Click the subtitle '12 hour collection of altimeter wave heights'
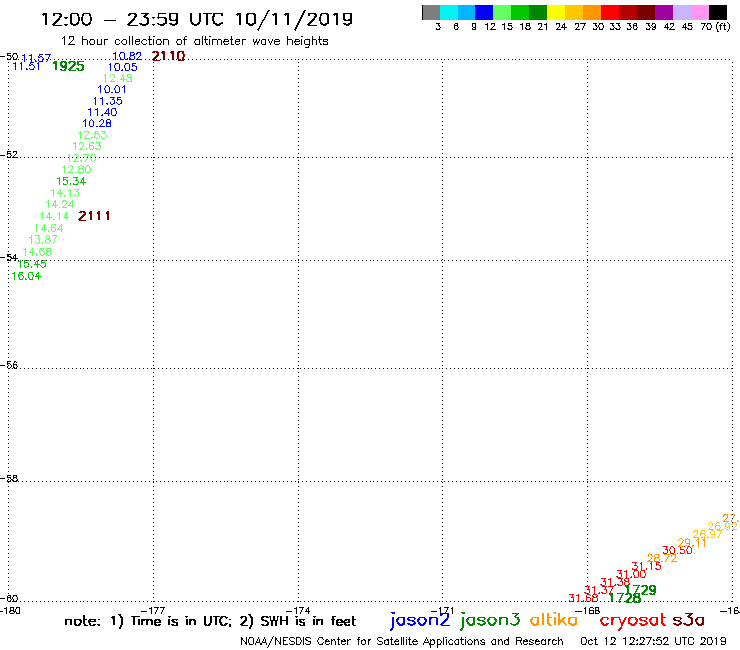Viewport: 740px width, 650px height. pyautogui.click(x=194, y=41)
